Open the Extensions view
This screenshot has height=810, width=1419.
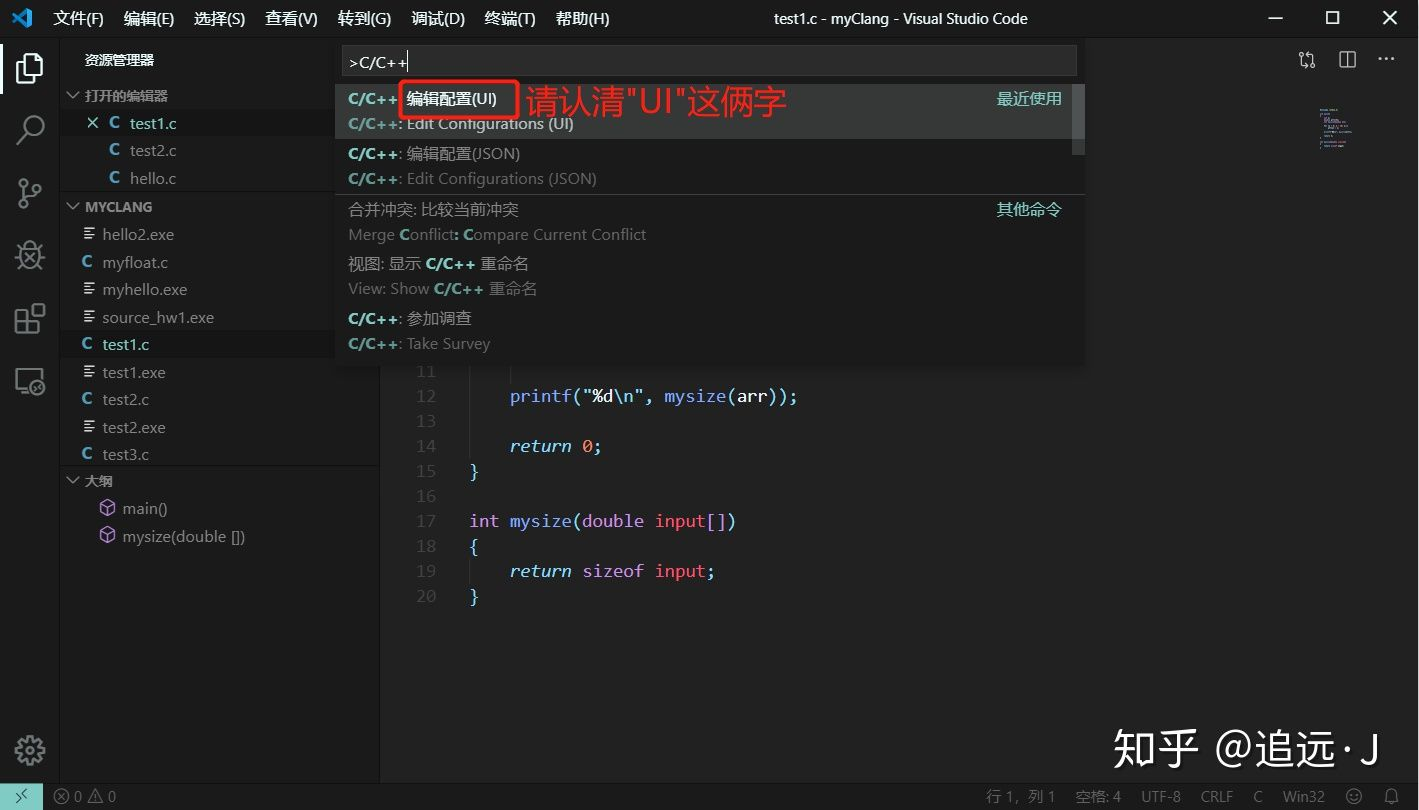(29, 319)
